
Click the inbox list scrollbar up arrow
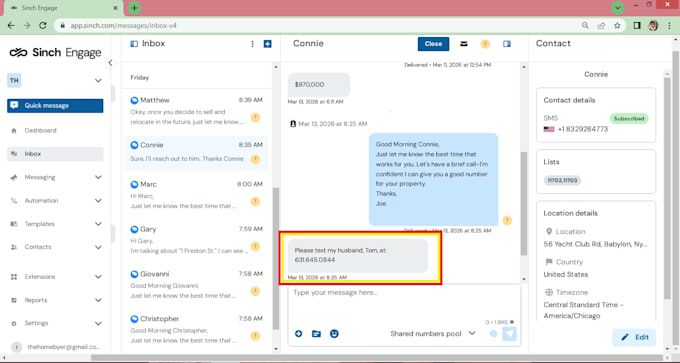[x=276, y=67]
